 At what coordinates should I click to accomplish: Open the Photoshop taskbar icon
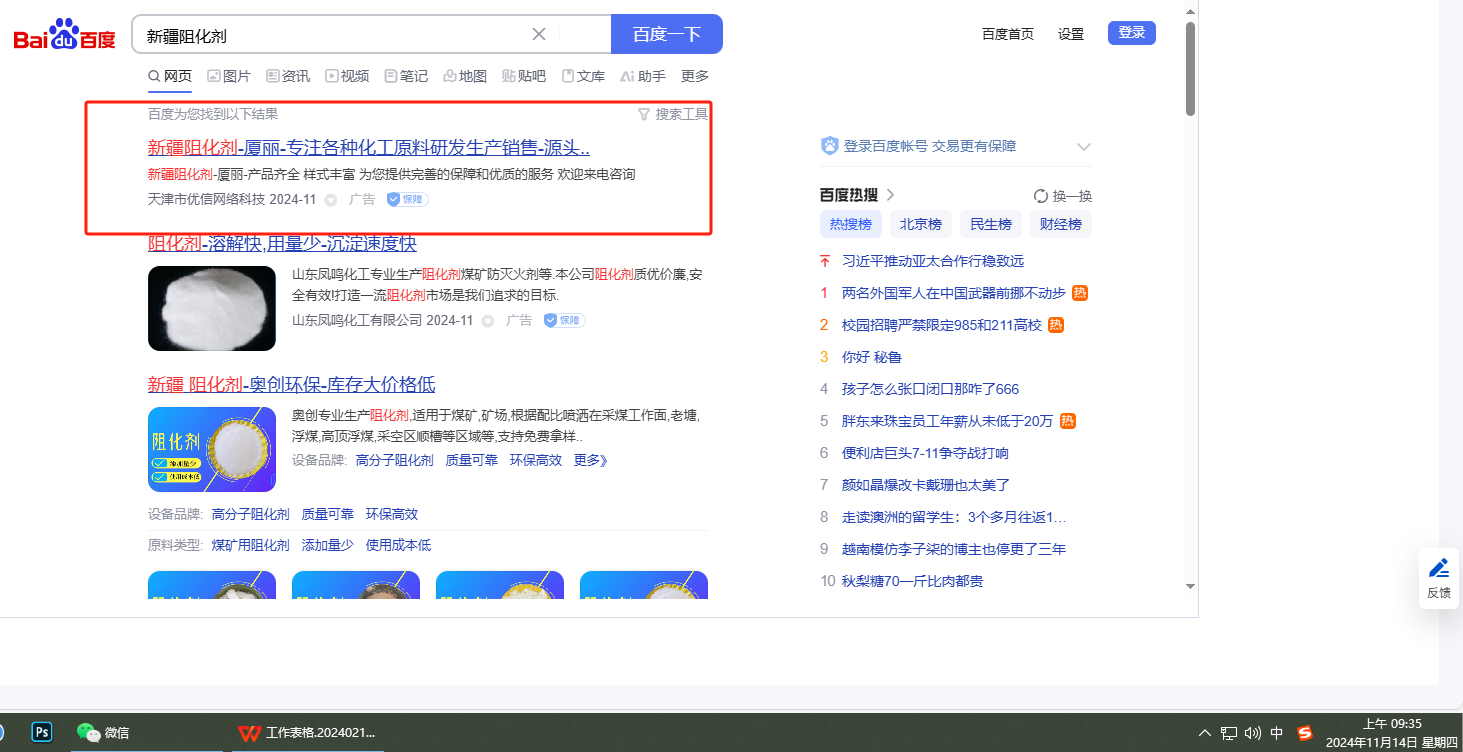(x=42, y=732)
